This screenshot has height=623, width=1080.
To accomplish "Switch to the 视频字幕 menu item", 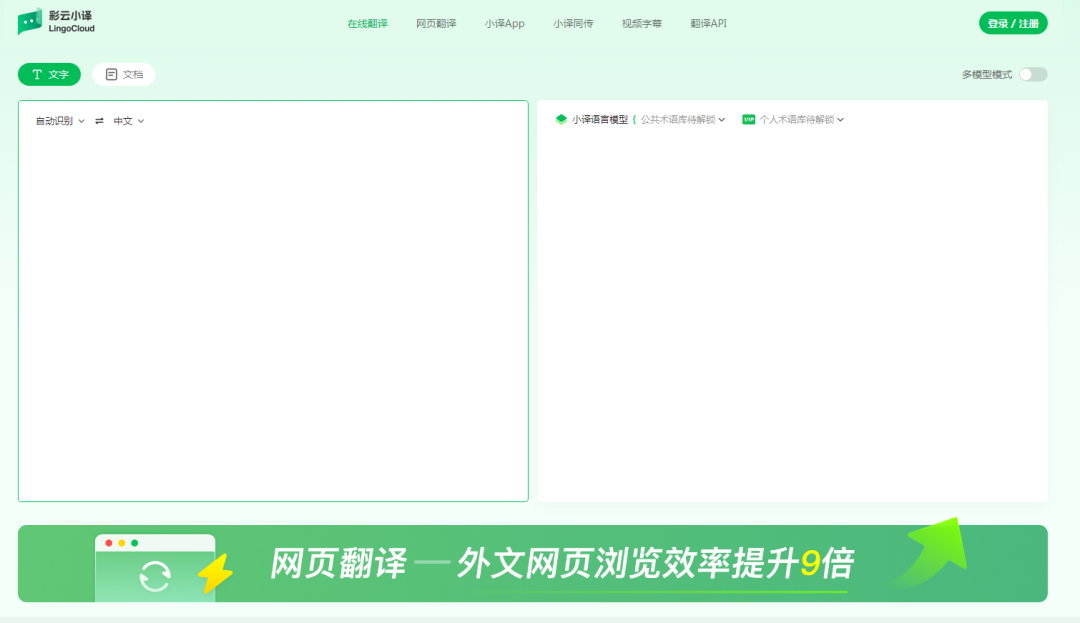I will click(640, 22).
